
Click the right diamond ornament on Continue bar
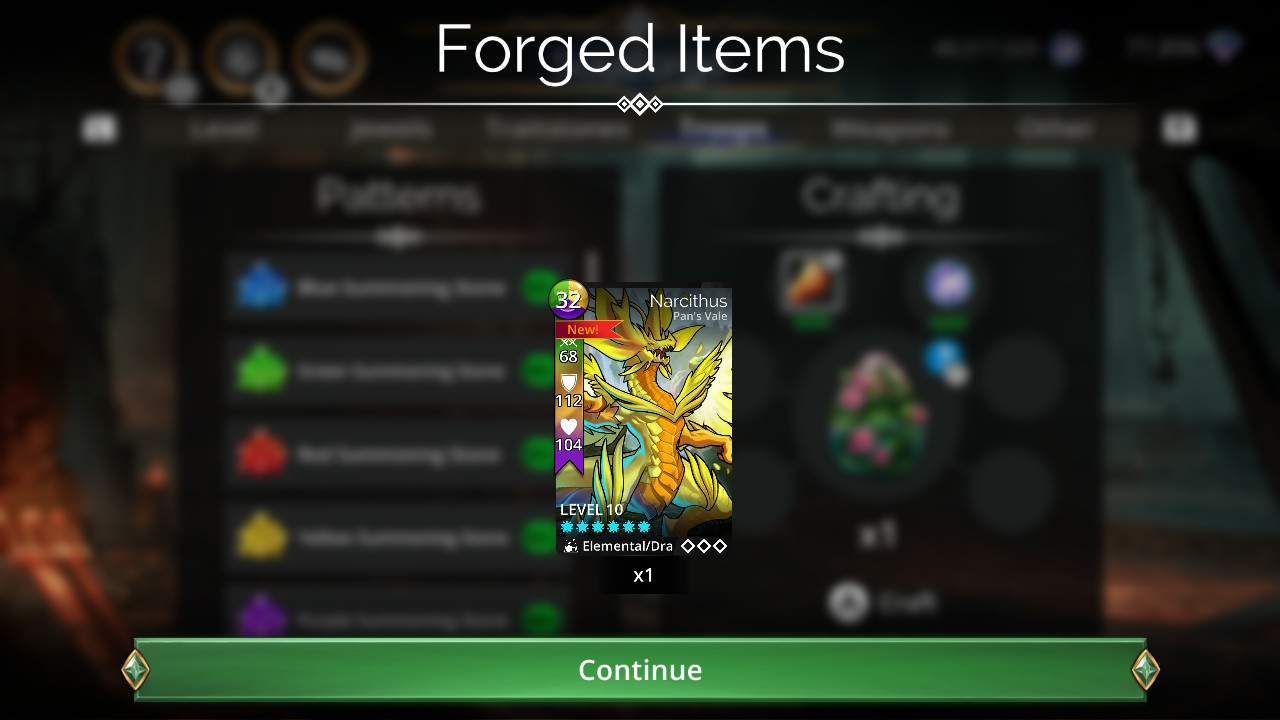point(1145,669)
